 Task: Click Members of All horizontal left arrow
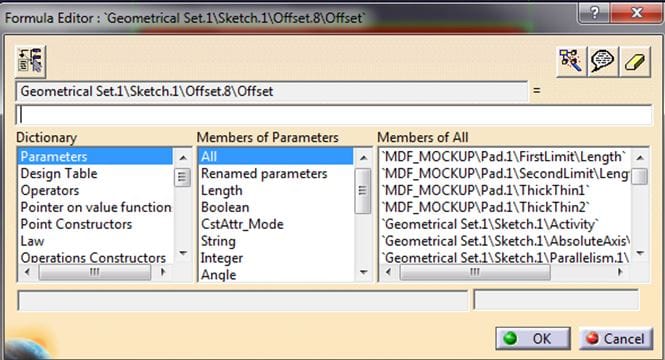point(388,272)
